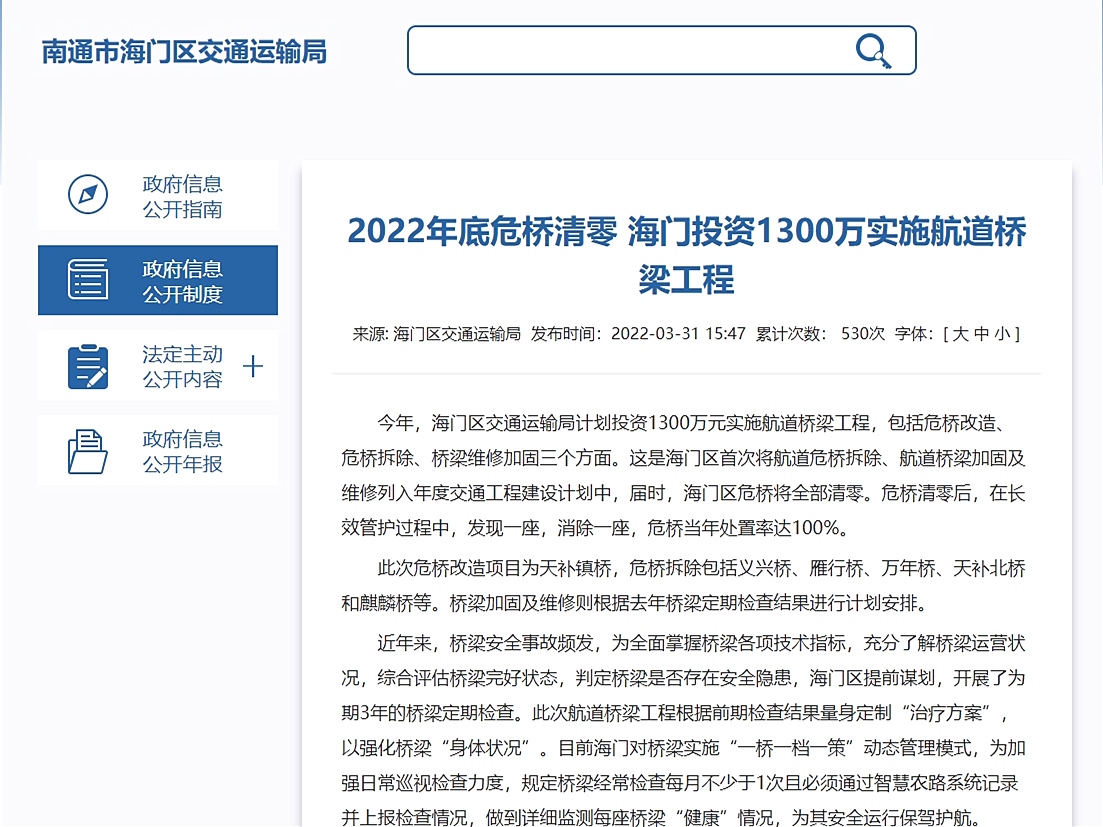1103x827 pixels.
Task: Open 政府信息公开年报 menu item
Action: point(158,451)
